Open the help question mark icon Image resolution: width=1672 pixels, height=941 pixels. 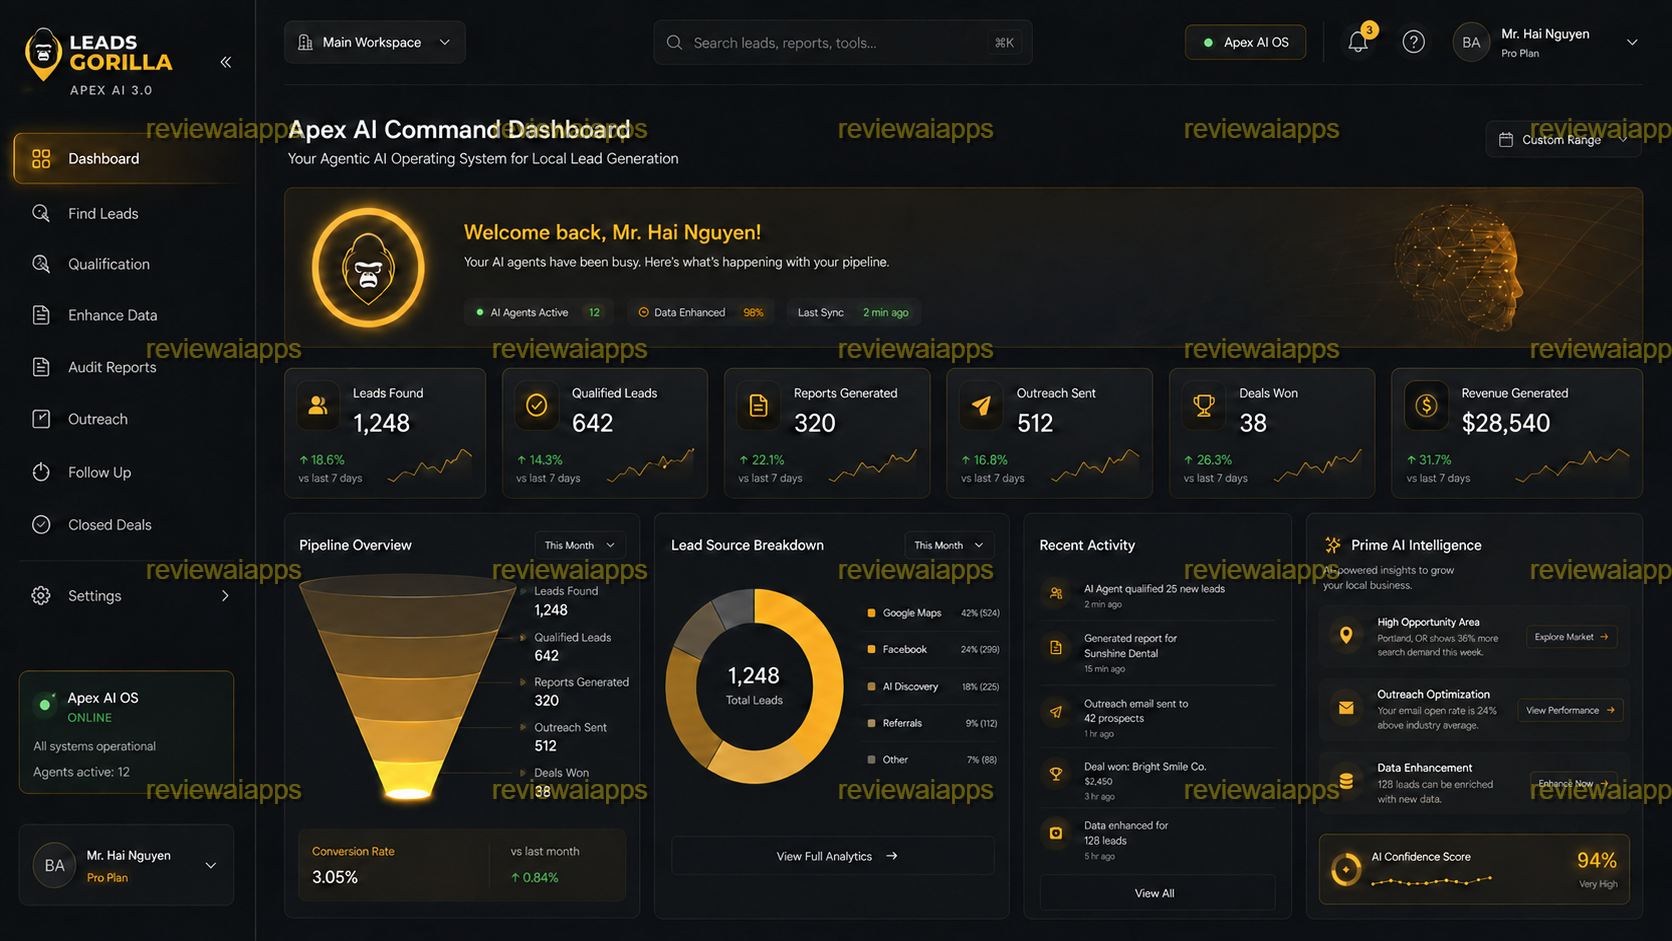pyautogui.click(x=1413, y=42)
